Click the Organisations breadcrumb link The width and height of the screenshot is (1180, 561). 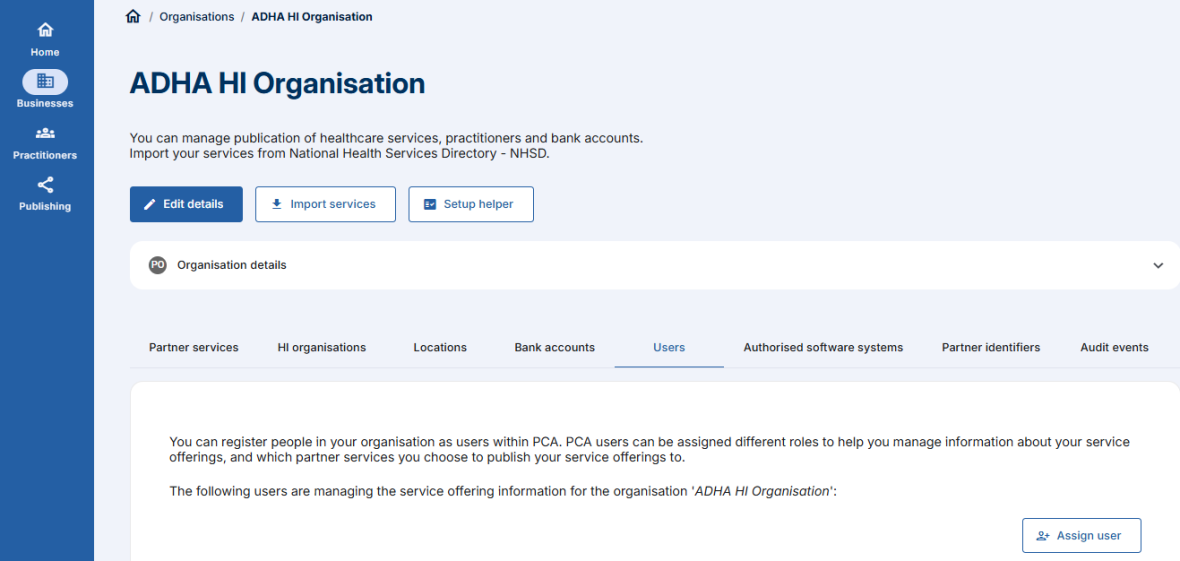tap(196, 17)
